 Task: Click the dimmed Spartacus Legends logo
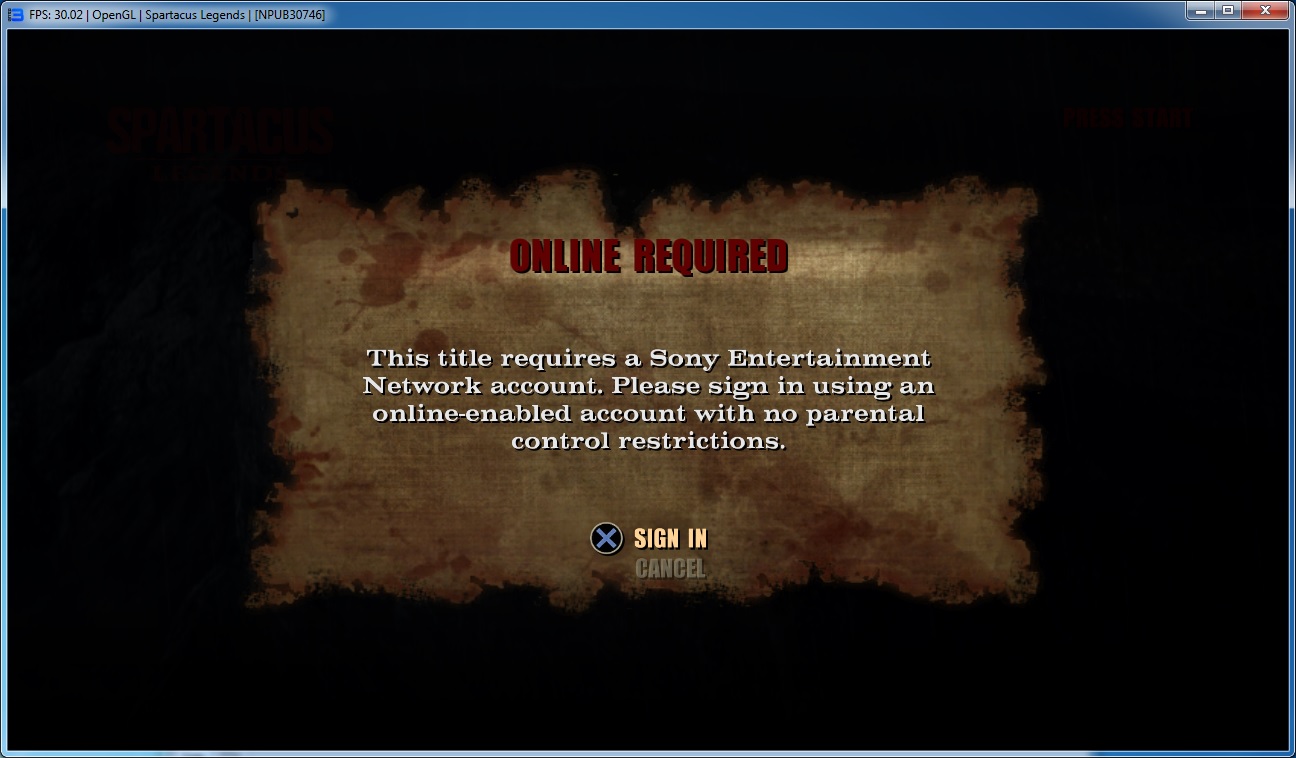220,140
